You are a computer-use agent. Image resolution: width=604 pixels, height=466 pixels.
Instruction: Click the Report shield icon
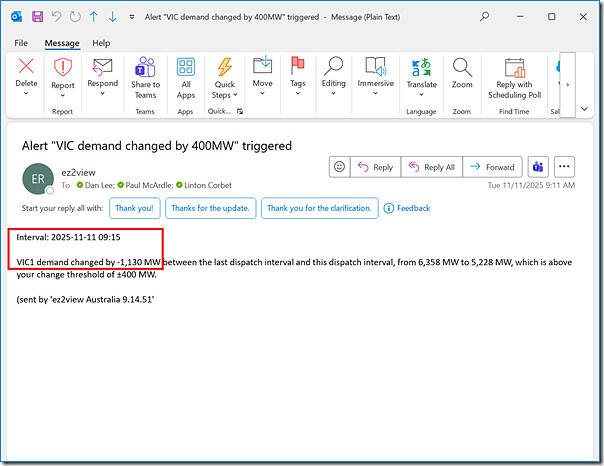point(63,67)
